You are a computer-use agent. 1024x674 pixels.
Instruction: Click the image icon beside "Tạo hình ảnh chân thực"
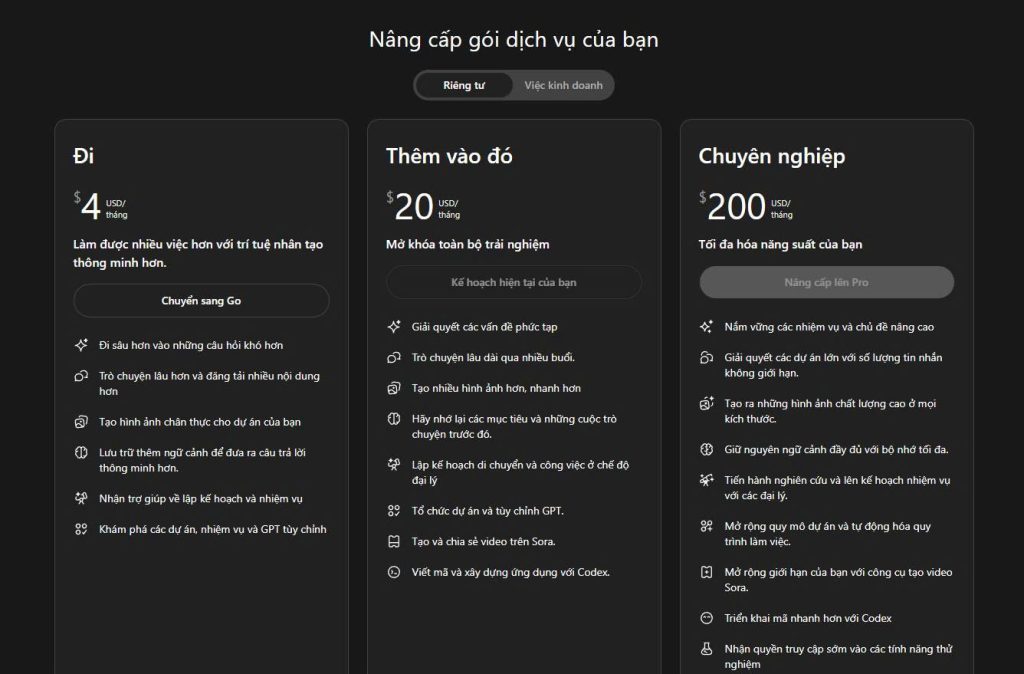81,422
